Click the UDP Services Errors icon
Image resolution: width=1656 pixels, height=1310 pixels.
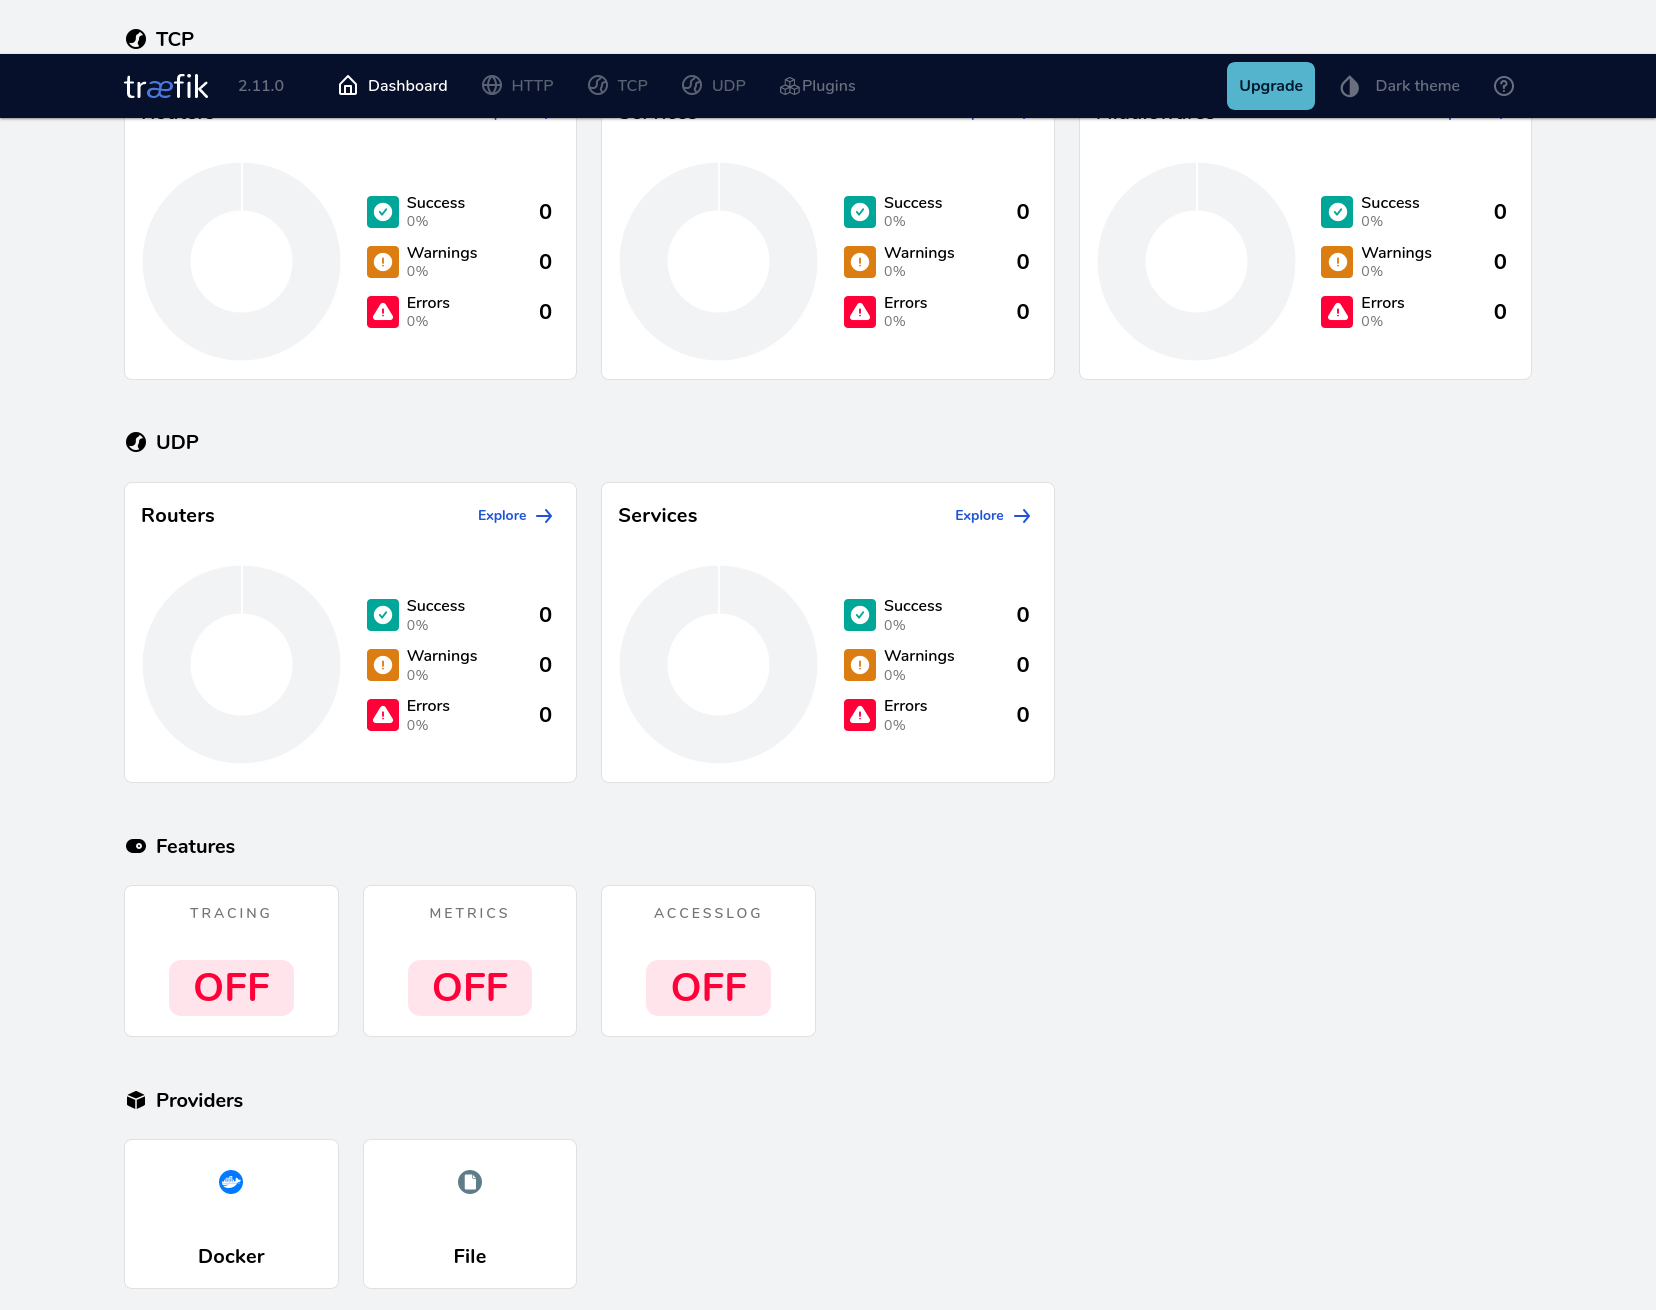[x=860, y=715]
